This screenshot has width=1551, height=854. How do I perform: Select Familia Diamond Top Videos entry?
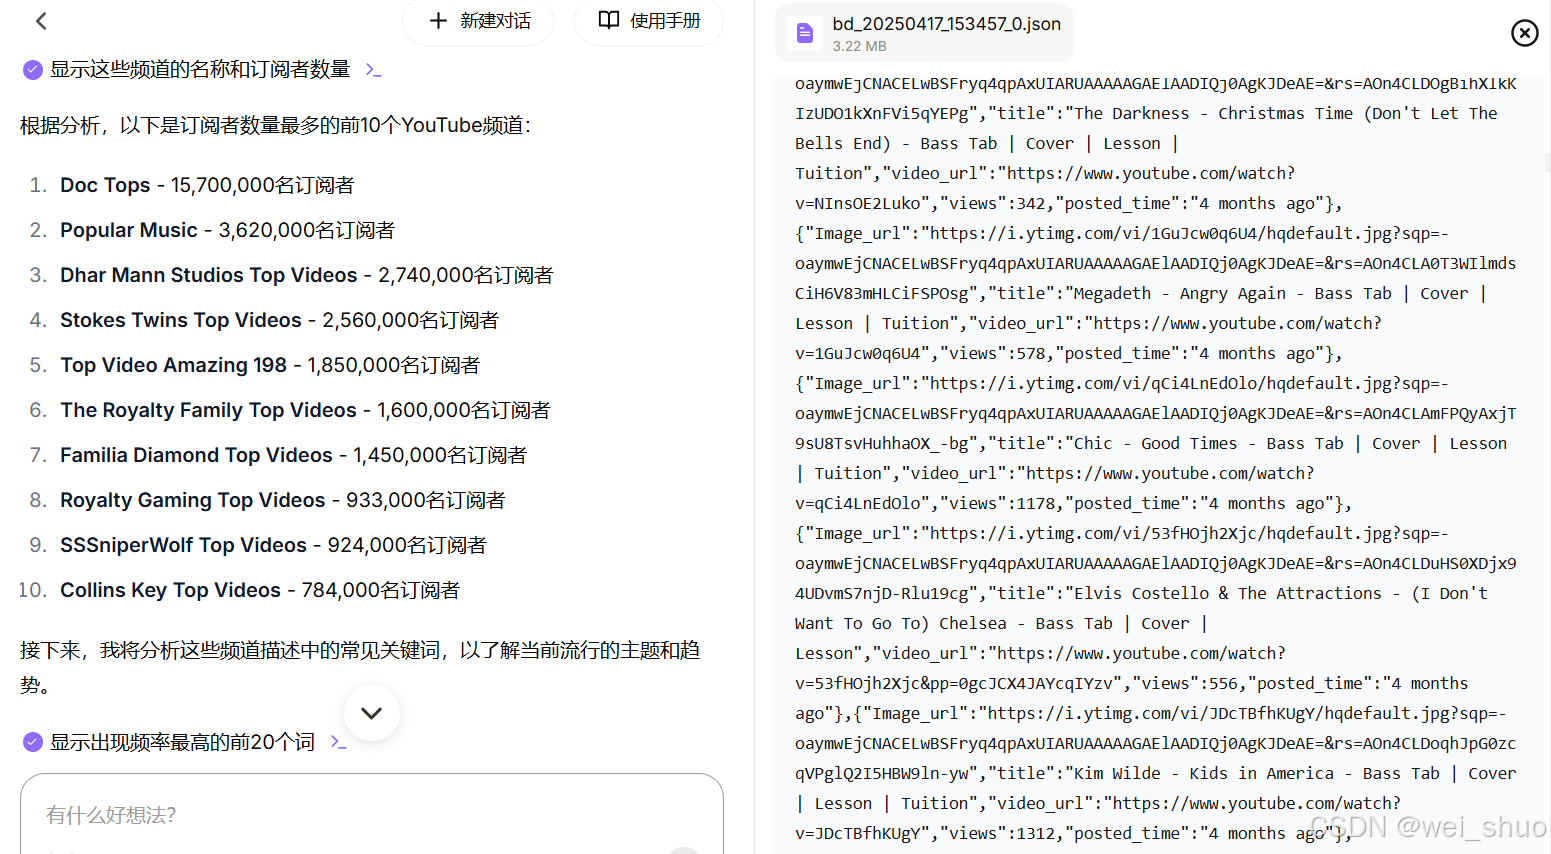(x=293, y=455)
